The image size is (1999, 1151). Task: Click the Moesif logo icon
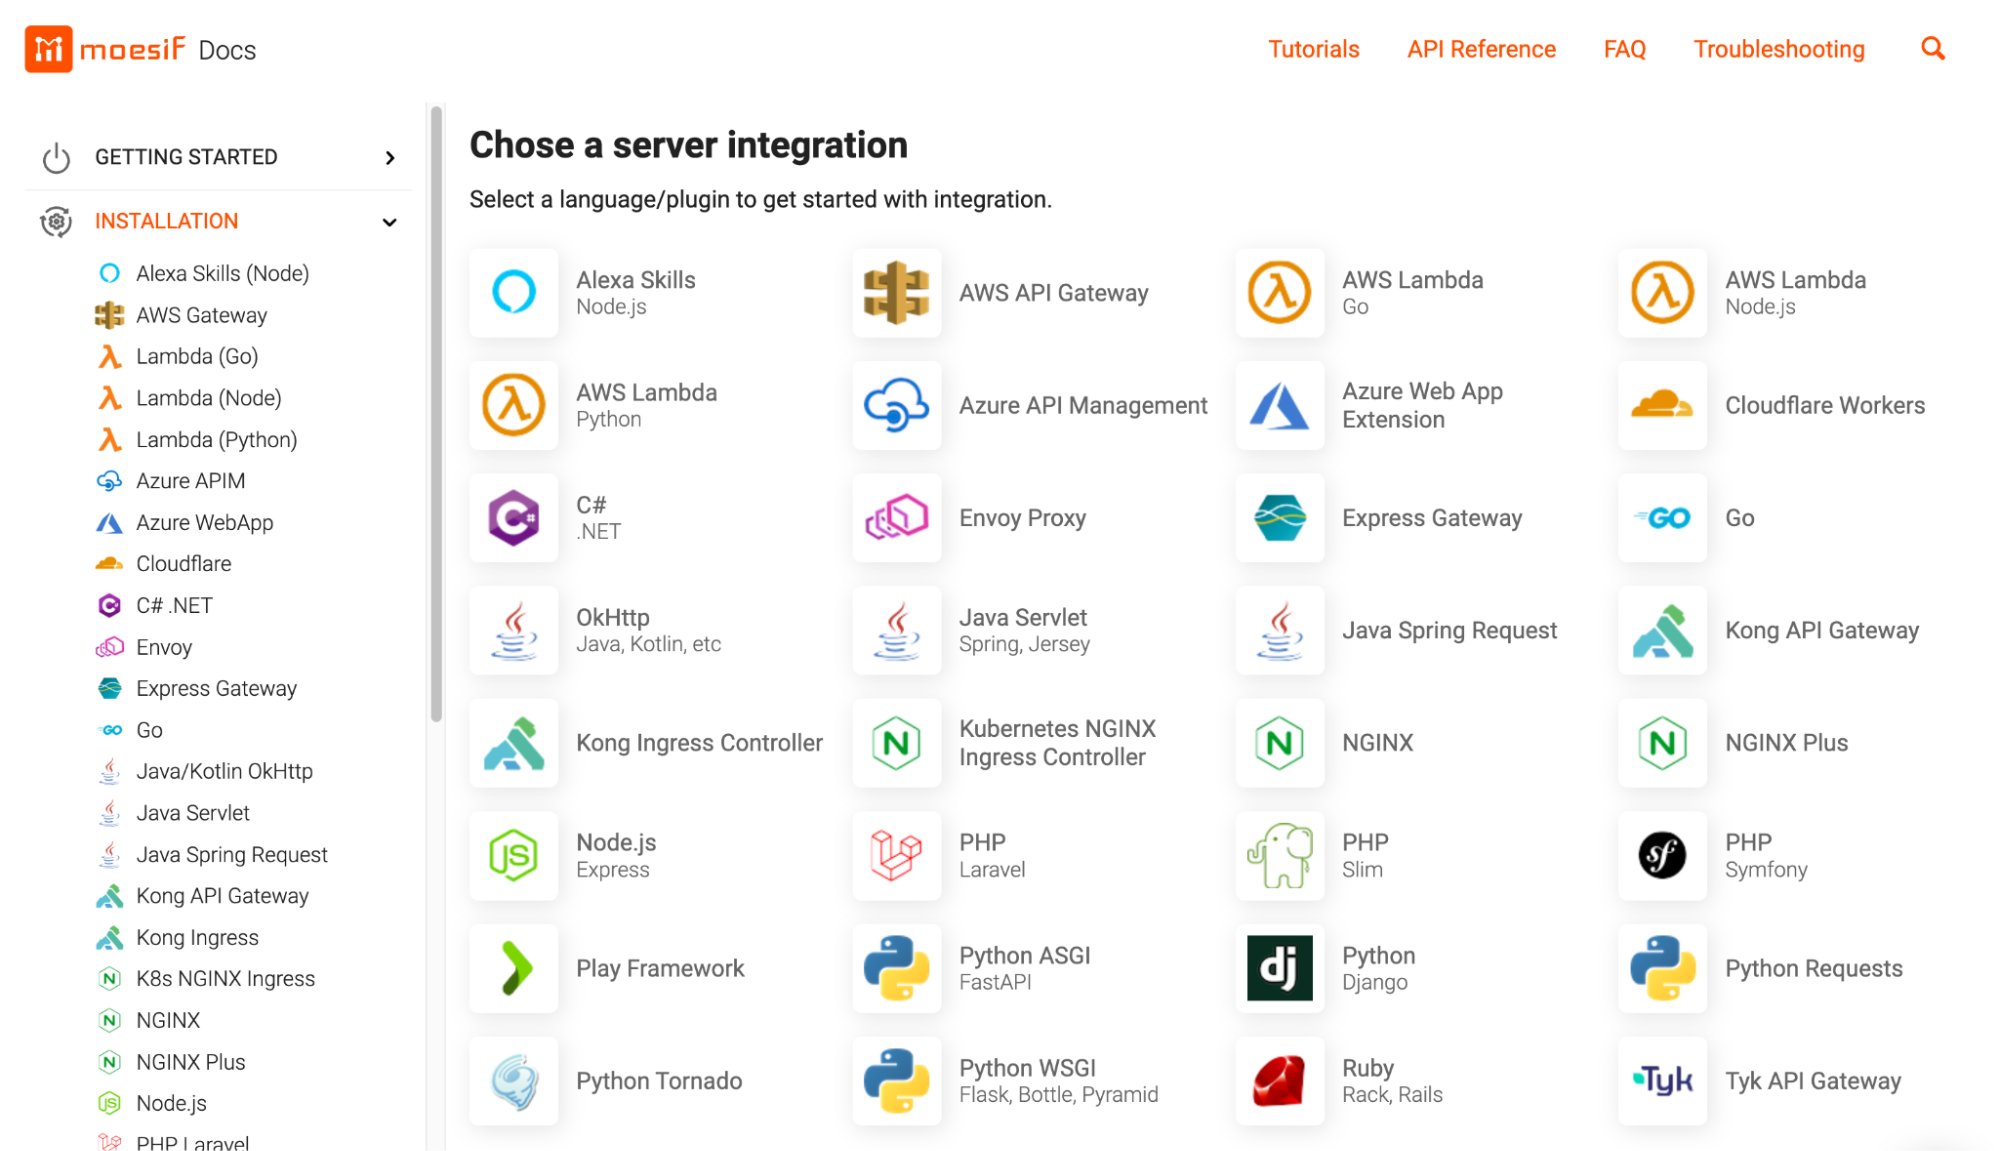click(48, 49)
